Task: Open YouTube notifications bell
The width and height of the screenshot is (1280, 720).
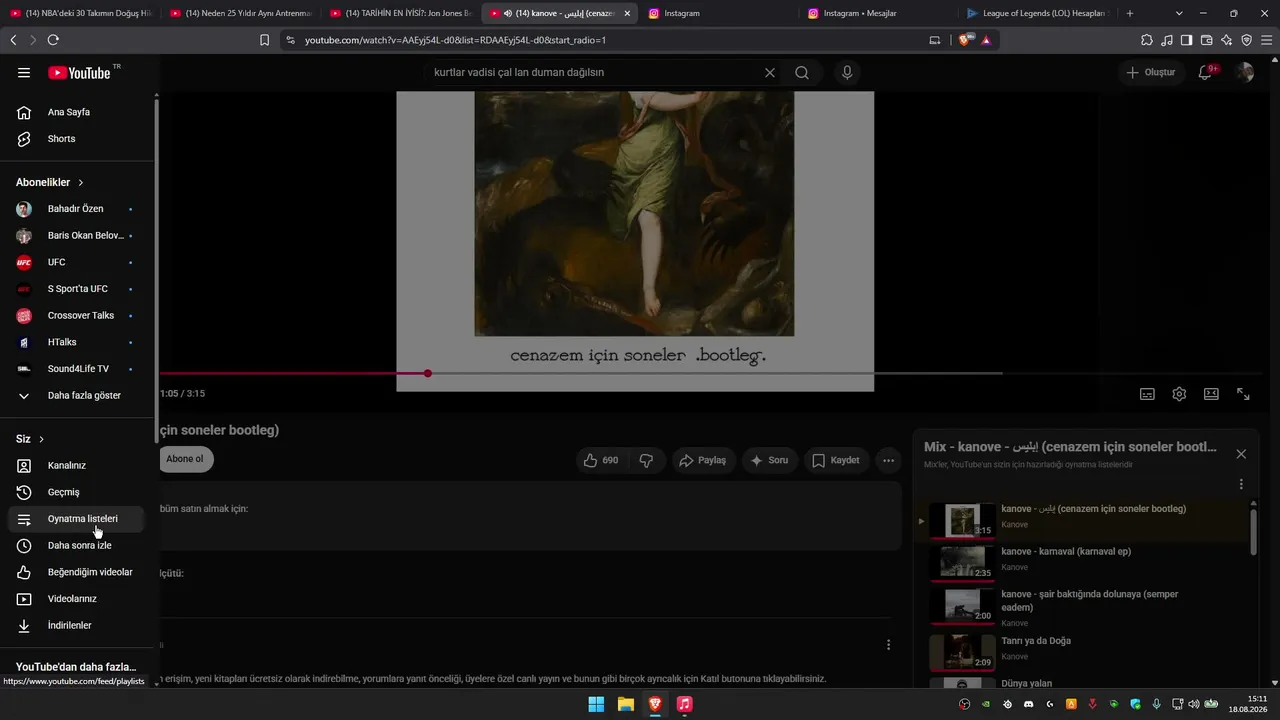Action: (1206, 72)
